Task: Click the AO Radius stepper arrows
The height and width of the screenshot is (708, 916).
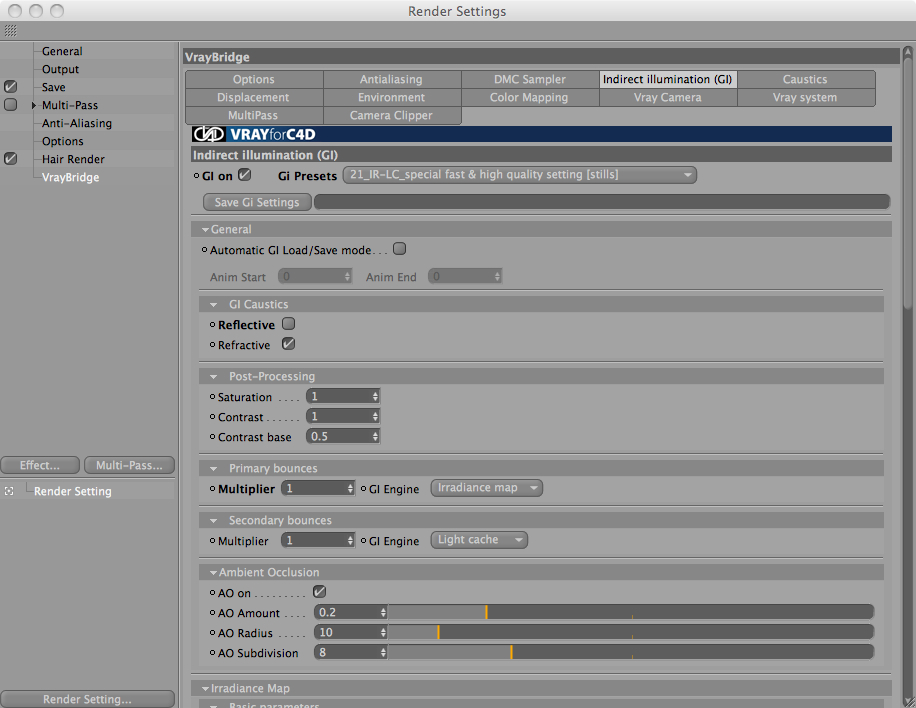Action: pyautogui.click(x=383, y=633)
